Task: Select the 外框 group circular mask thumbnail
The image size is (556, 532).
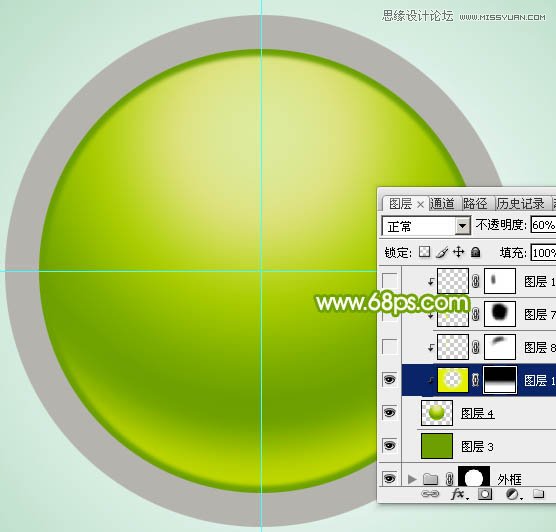Action: click(474, 476)
